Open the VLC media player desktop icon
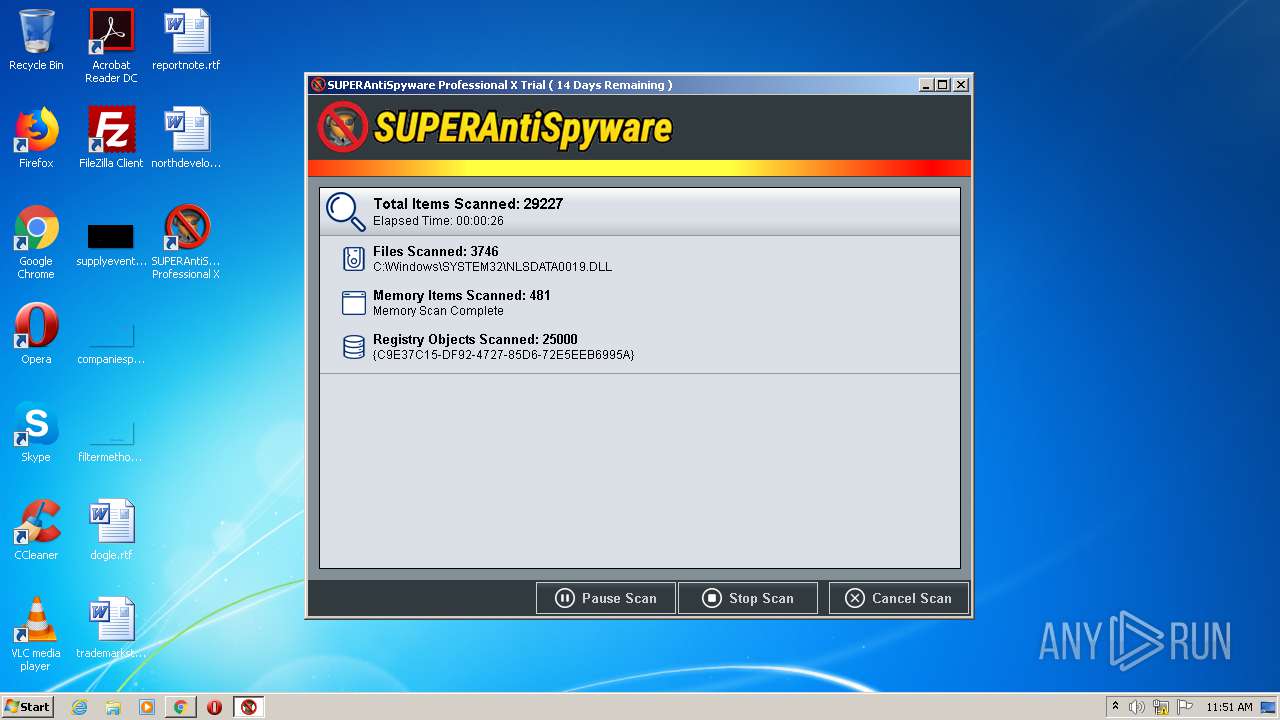 (36, 634)
